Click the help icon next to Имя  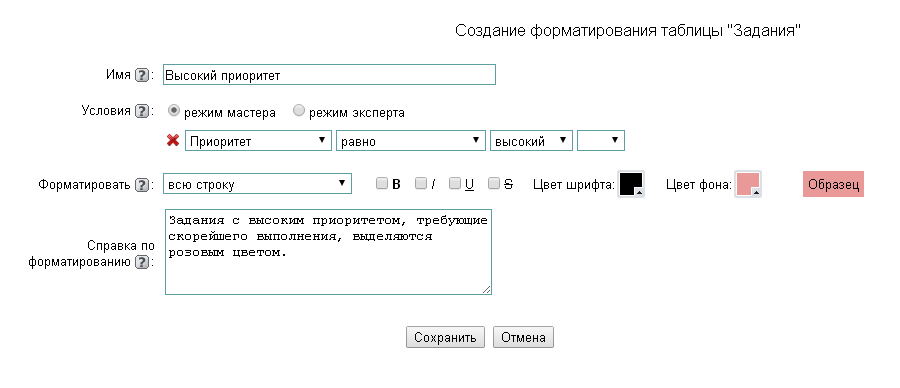pos(142,75)
